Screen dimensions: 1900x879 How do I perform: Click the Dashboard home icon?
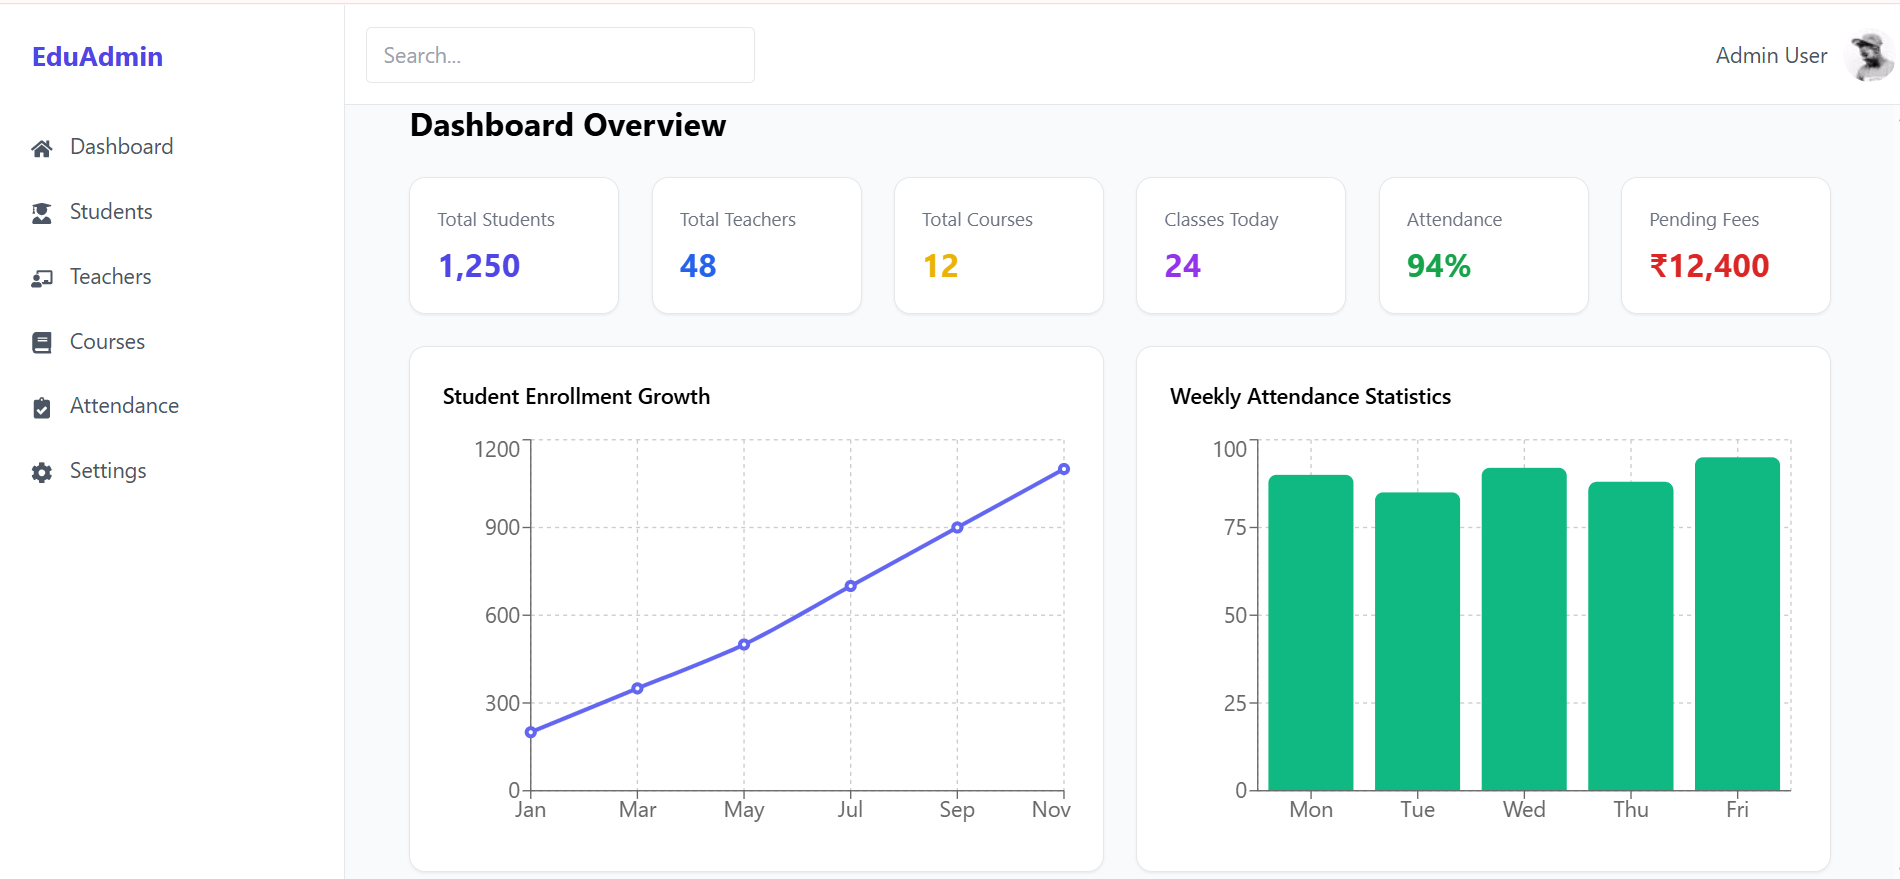point(42,148)
